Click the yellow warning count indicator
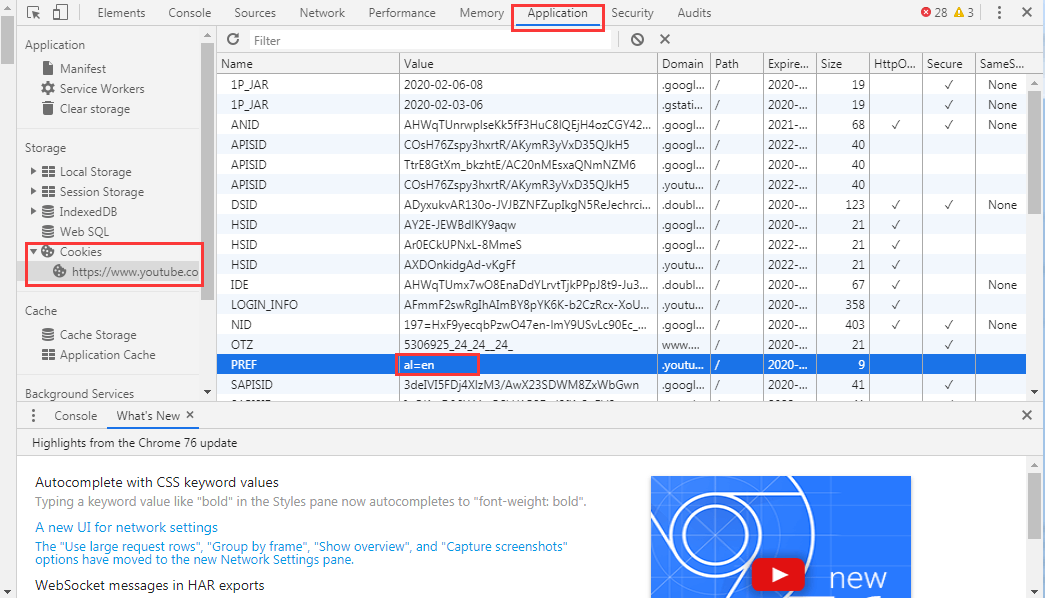Viewport: 1045px width, 598px height. click(964, 13)
